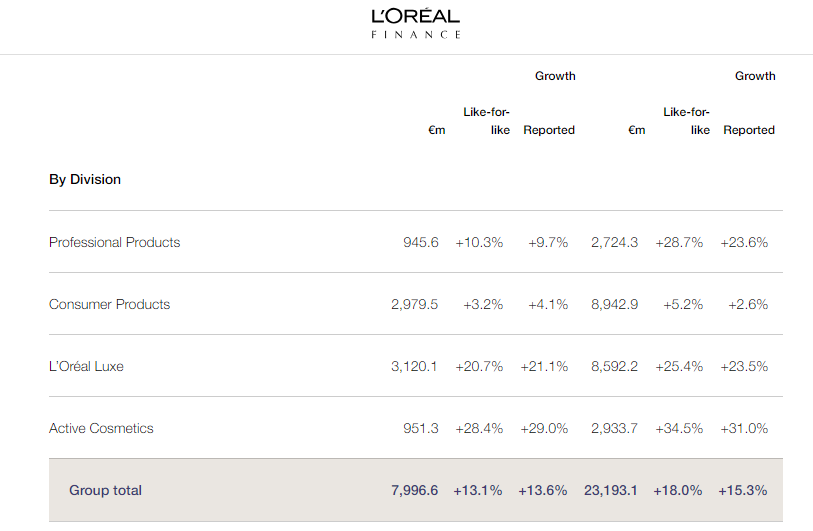This screenshot has width=813, height=531.
Task: Click the L'Oréal Finance logo
Action: pyautogui.click(x=415, y=24)
